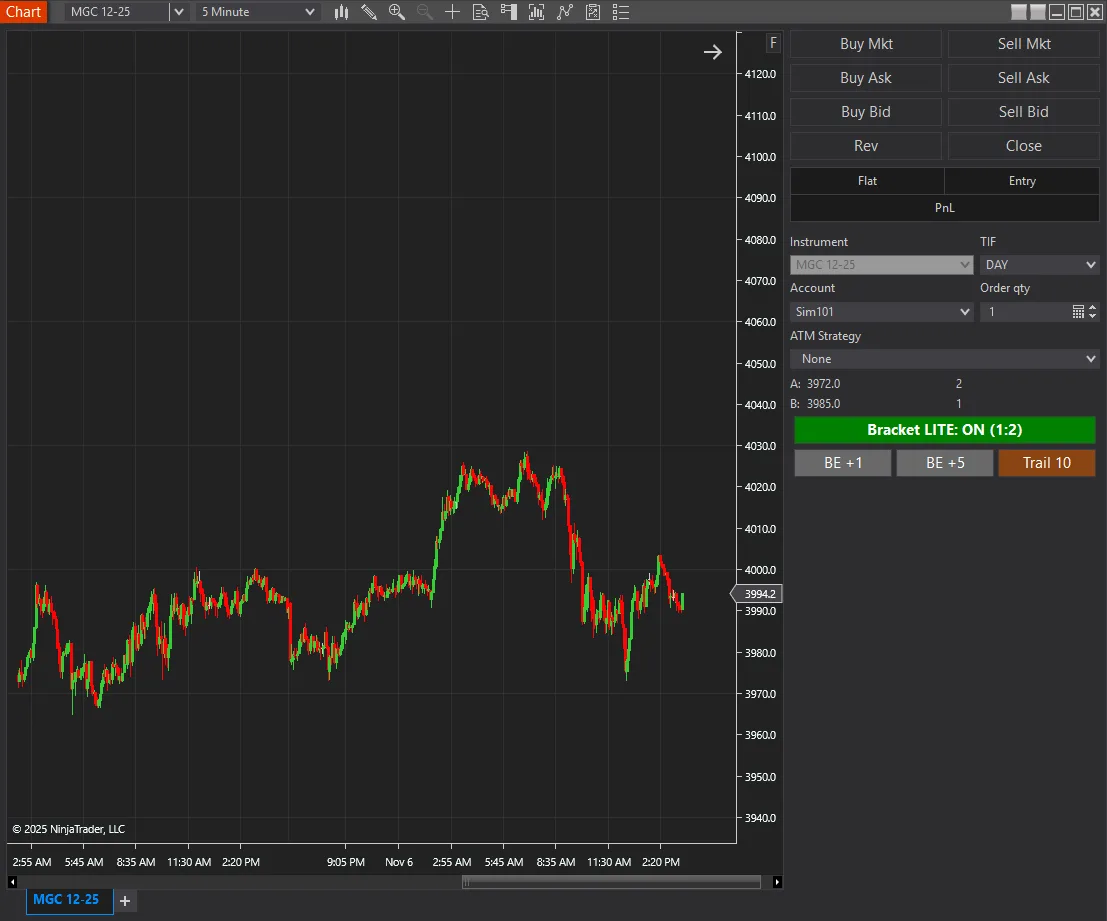Open the bar type (candlestick) icon
The height and width of the screenshot is (921, 1107).
[x=342, y=12]
